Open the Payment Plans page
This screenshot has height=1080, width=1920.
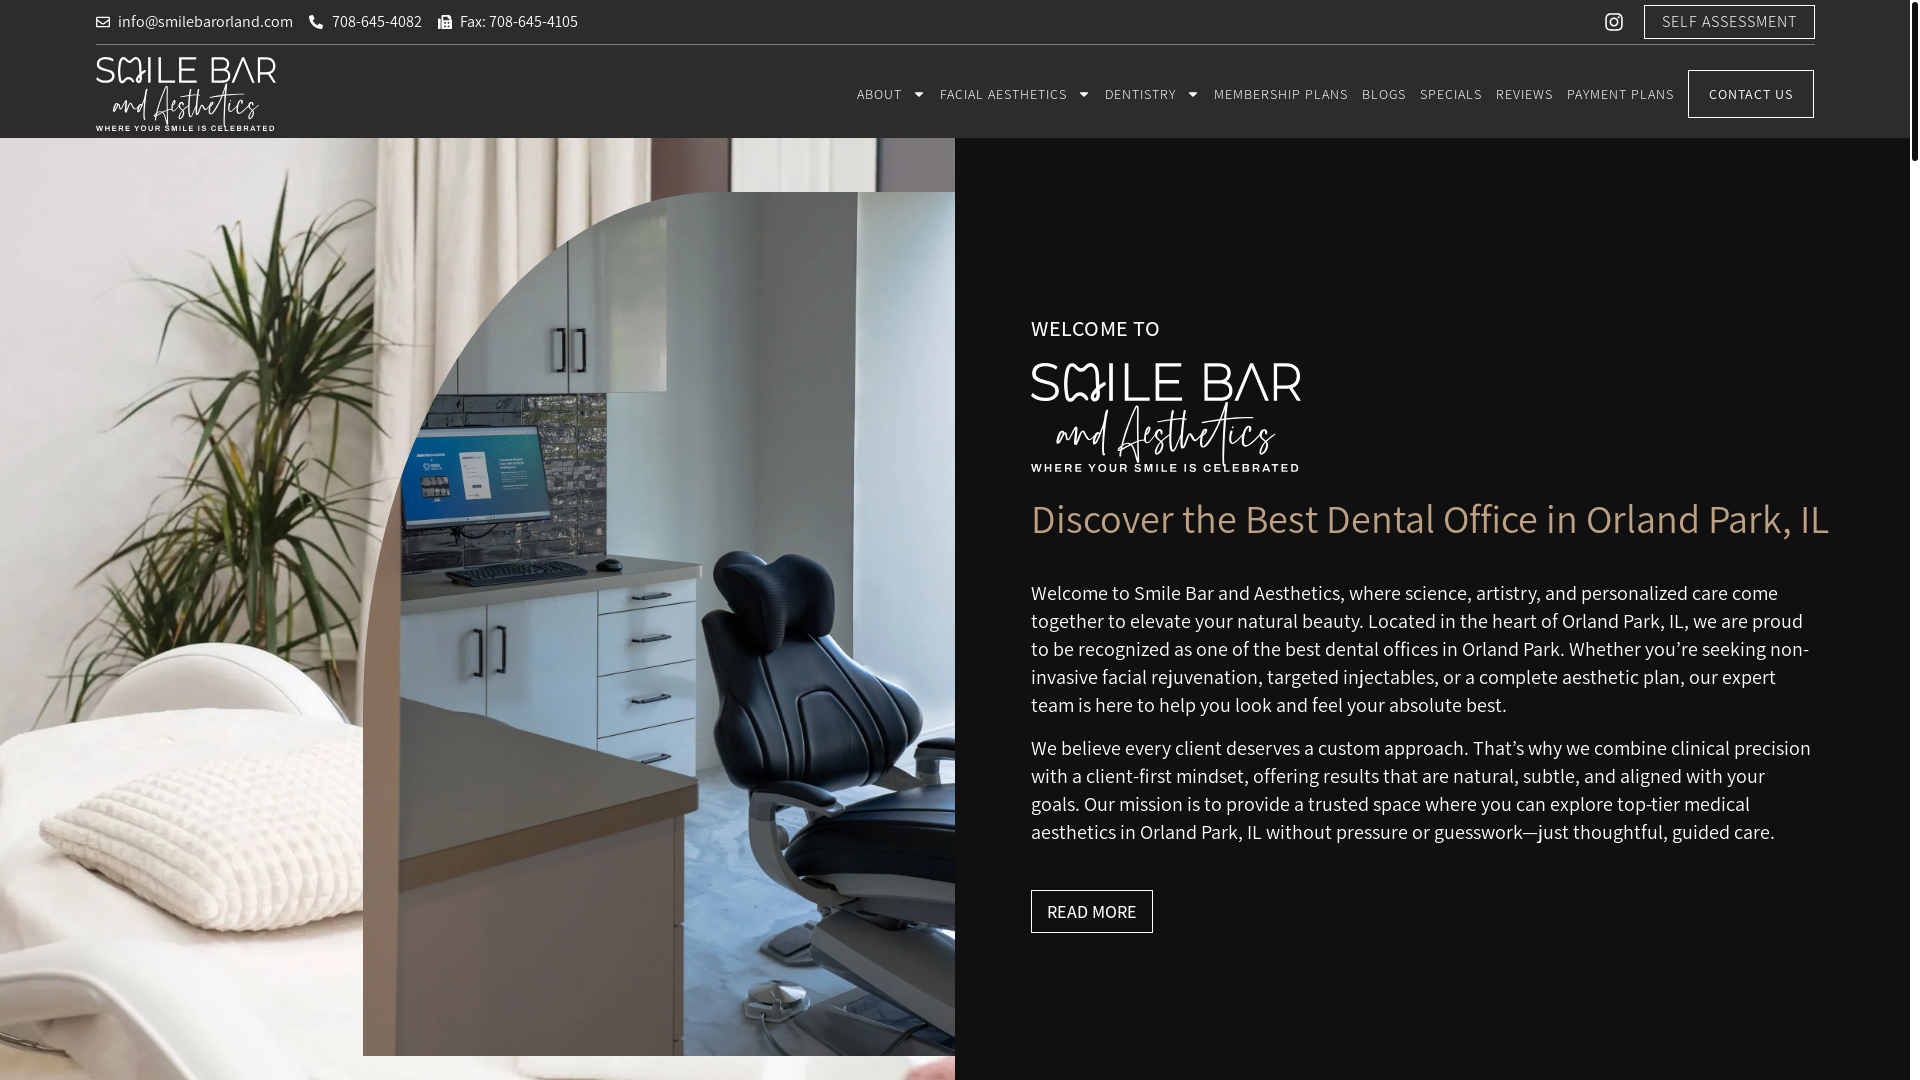click(1620, 94)
